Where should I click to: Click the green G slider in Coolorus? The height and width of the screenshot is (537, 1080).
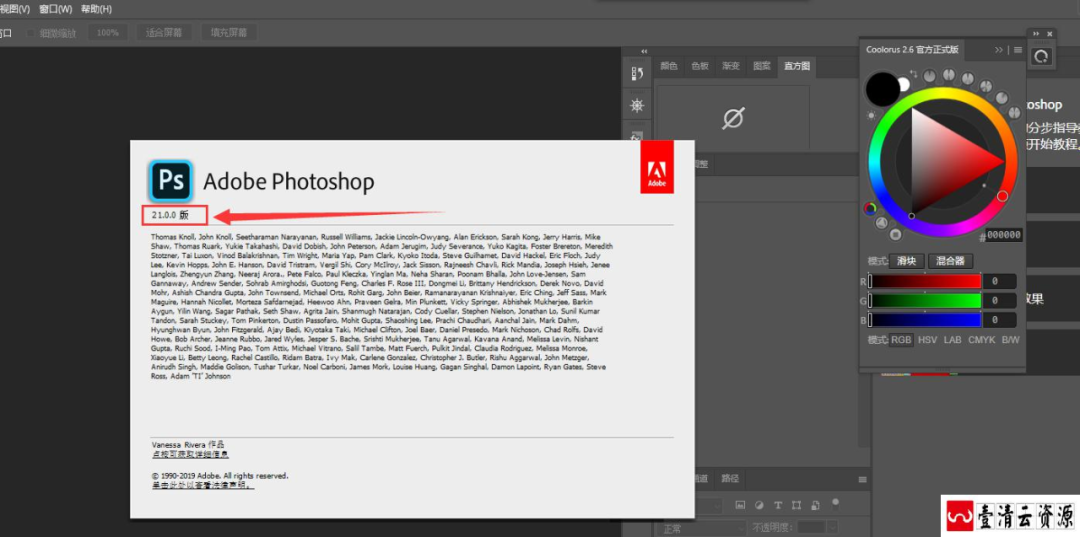point(924,301)
